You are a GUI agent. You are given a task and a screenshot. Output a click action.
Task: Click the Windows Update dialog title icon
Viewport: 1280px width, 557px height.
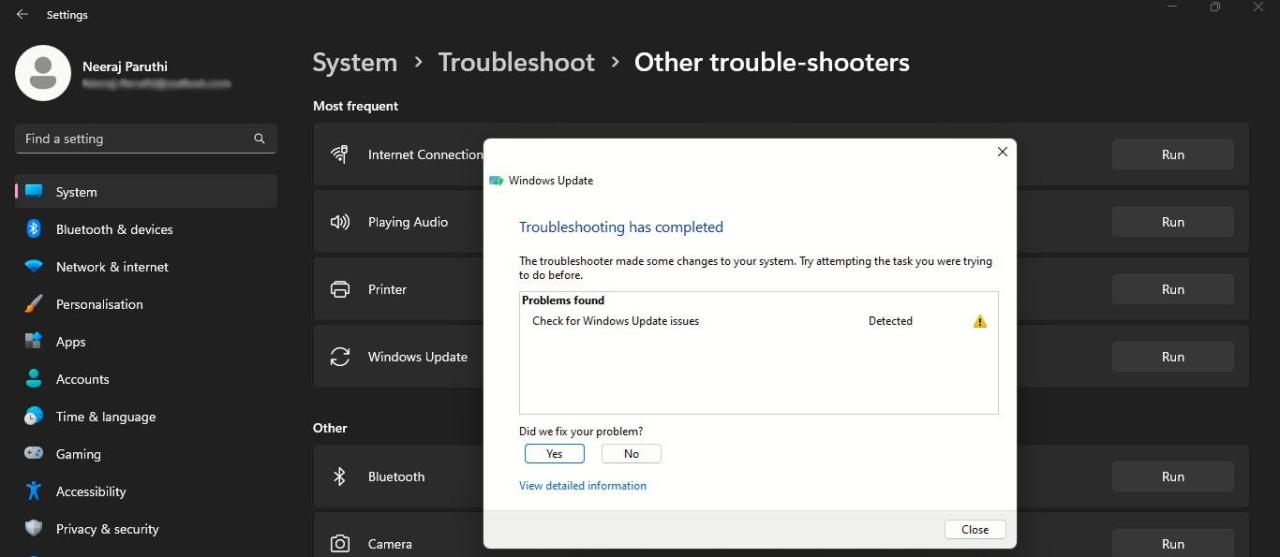(x=496, y=181)
